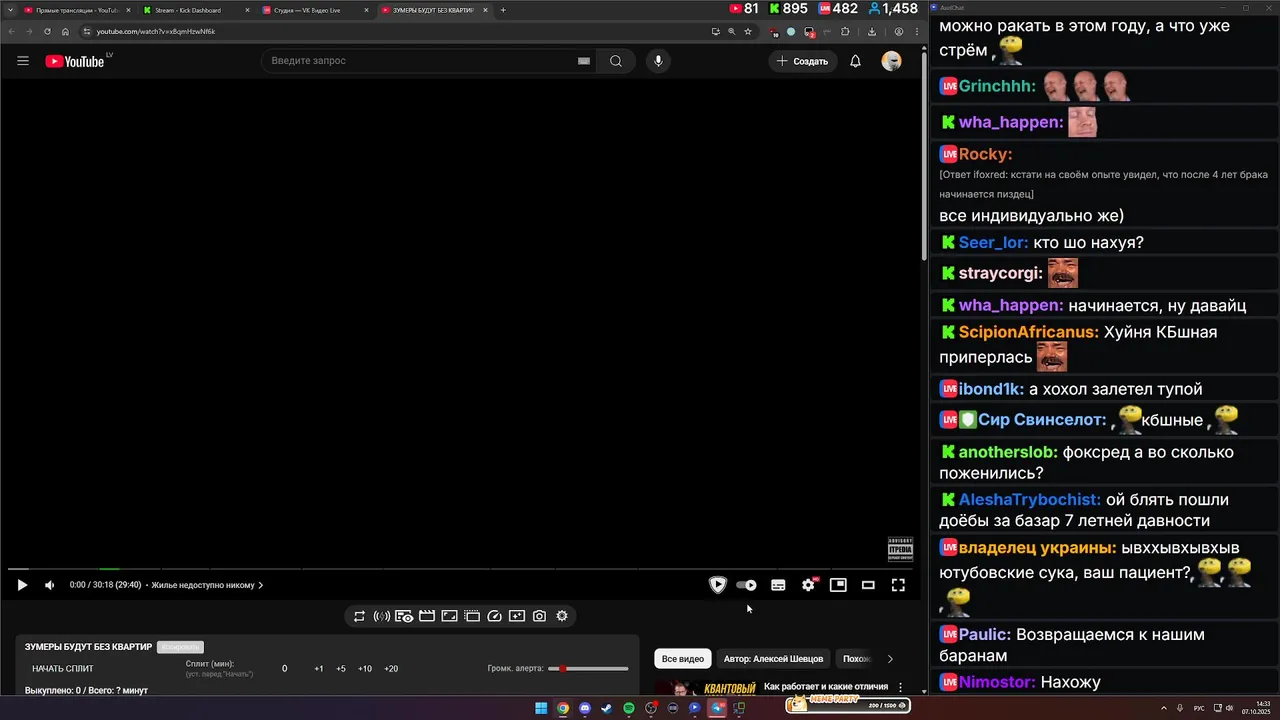Start voice search with the microphone

point(658,61)
